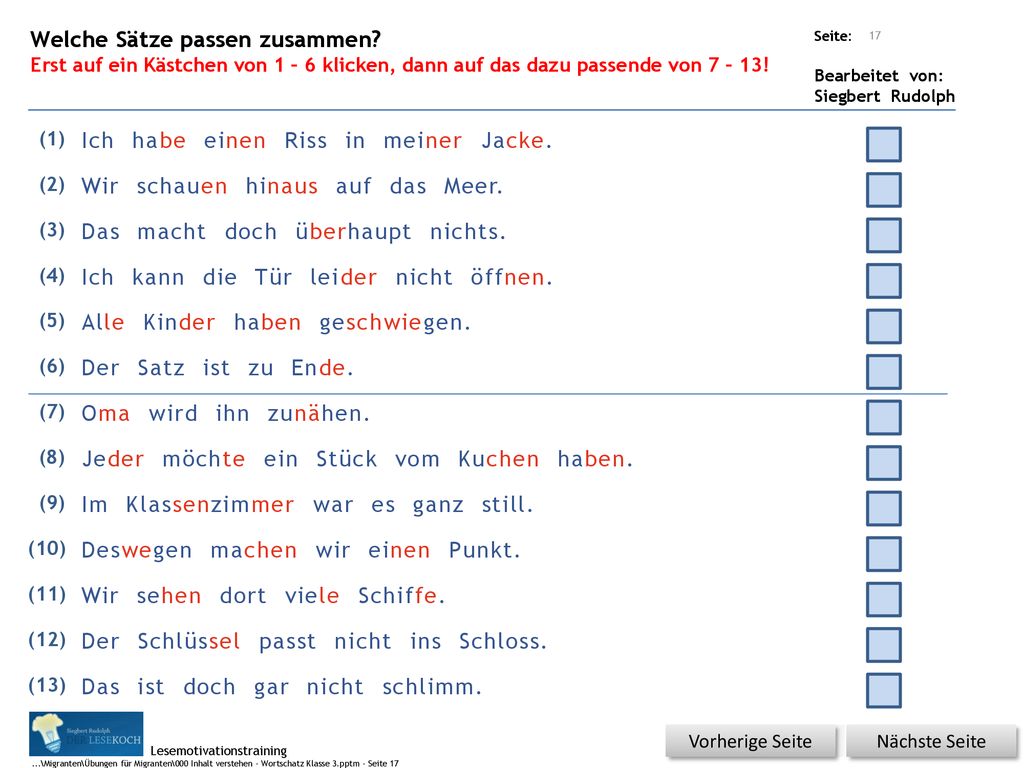Click the Lesemotivationstraining label

pos(219,750)
